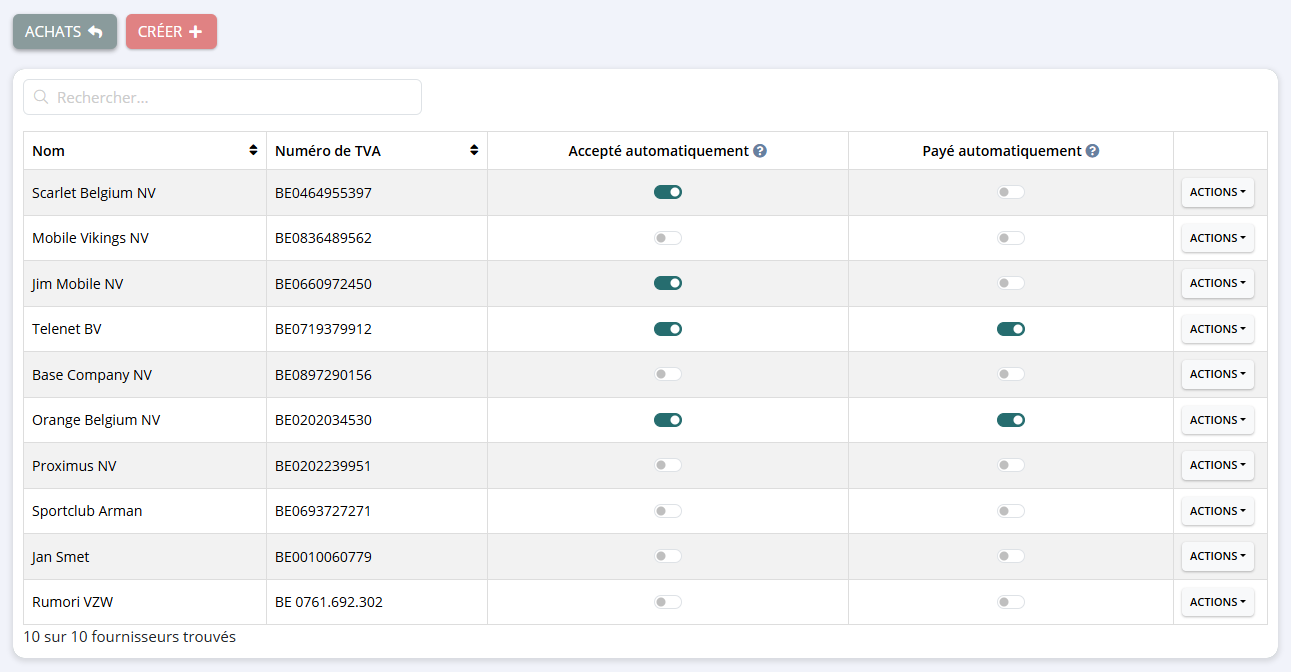Click the help icon beside Accepté automatiquement

pyautogui.click(x=760, y=151)
